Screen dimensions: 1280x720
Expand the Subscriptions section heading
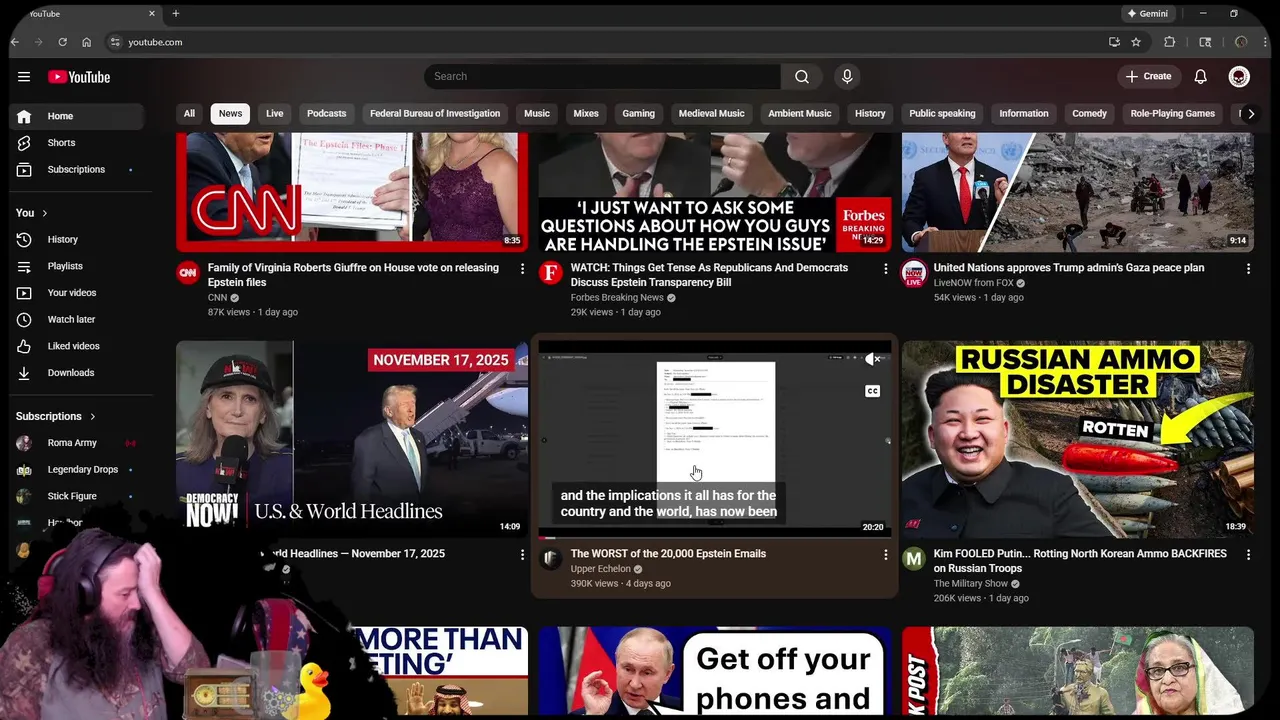56,416
